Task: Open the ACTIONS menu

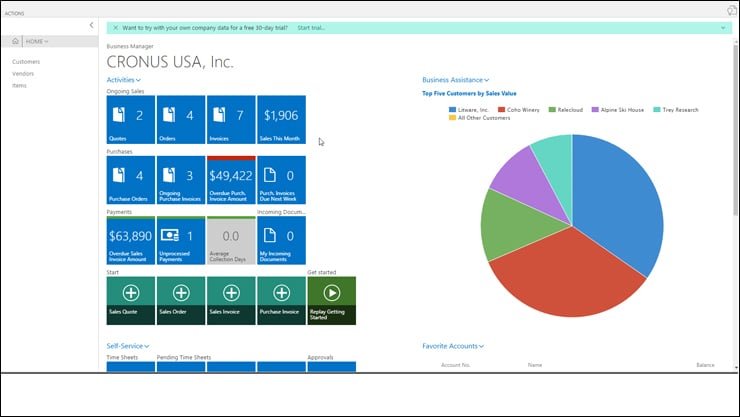Action: [14, 13]
